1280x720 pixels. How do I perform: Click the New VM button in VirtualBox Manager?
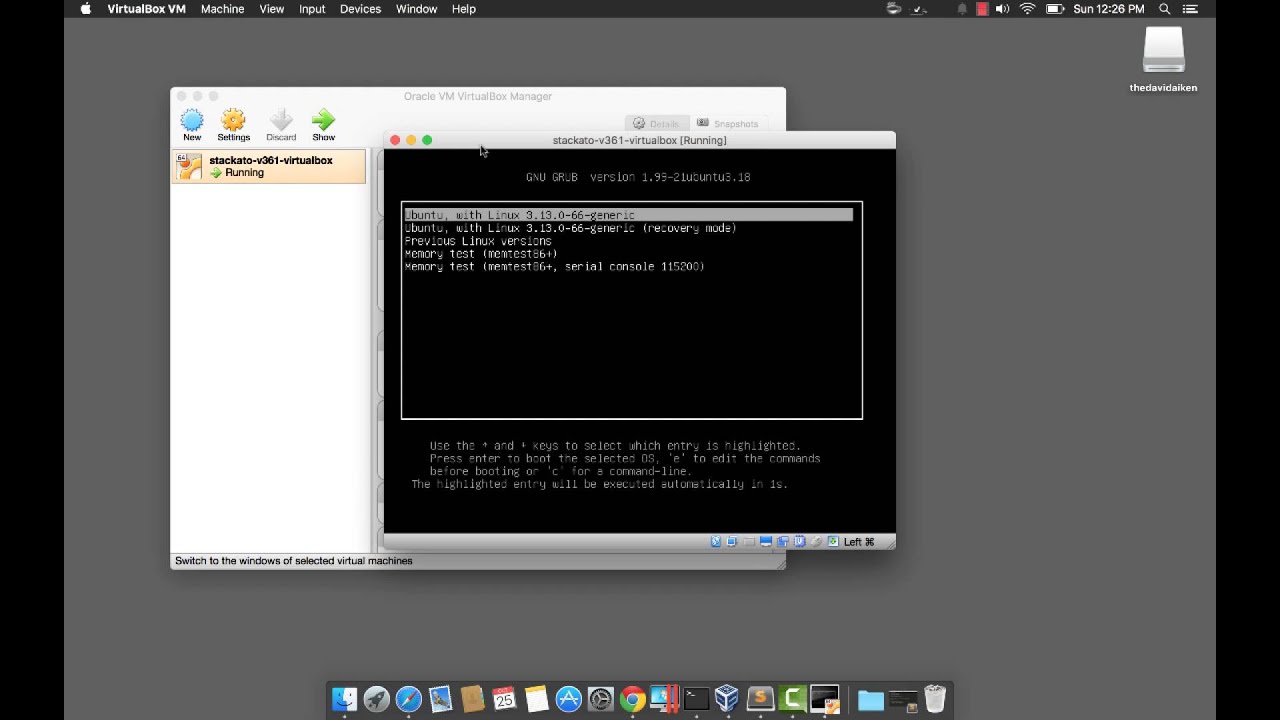[x=192, y=125]
